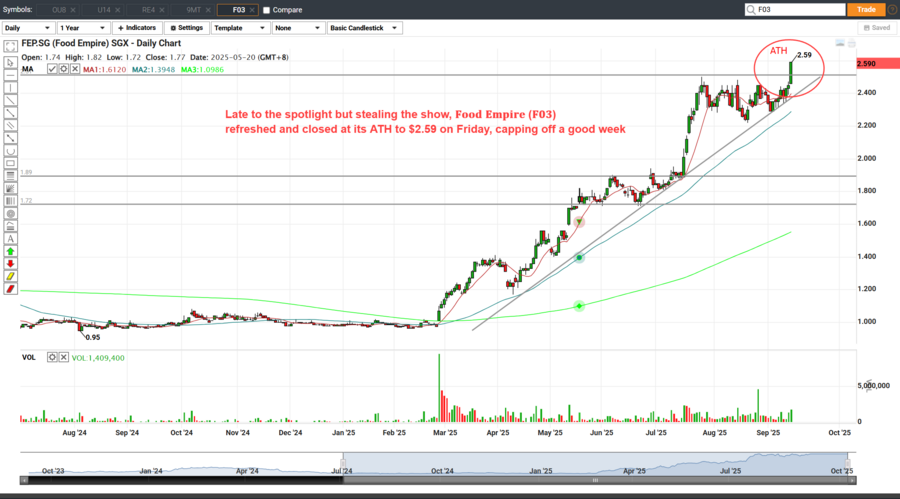The height and width of the screenshot is (499, 900).
Task: Select the yellow highlighter tool
Action: click(10, 276)
